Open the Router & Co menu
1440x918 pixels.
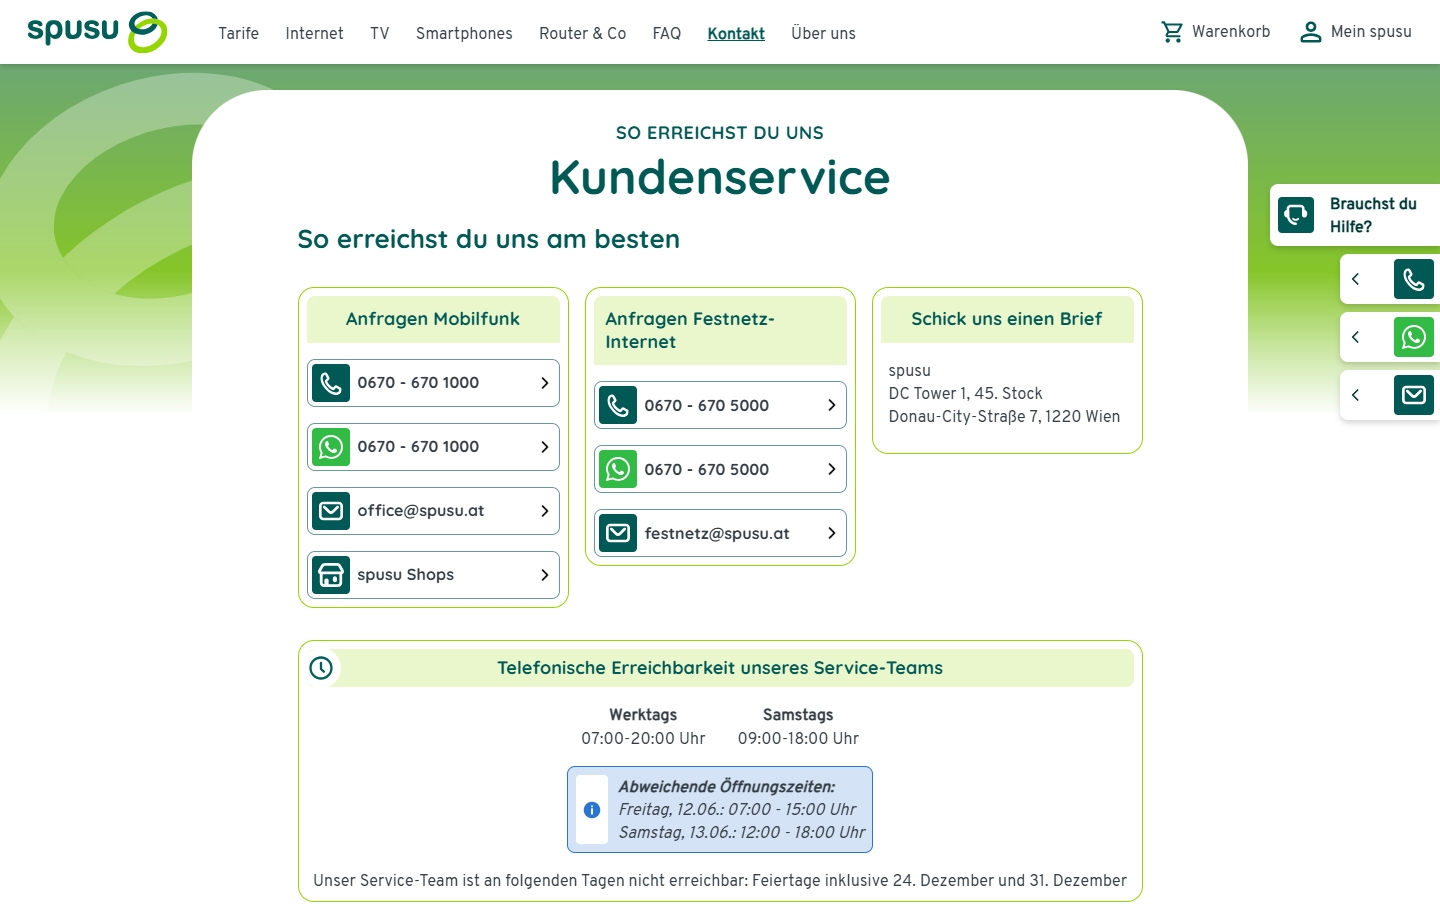tap(583, 33)
